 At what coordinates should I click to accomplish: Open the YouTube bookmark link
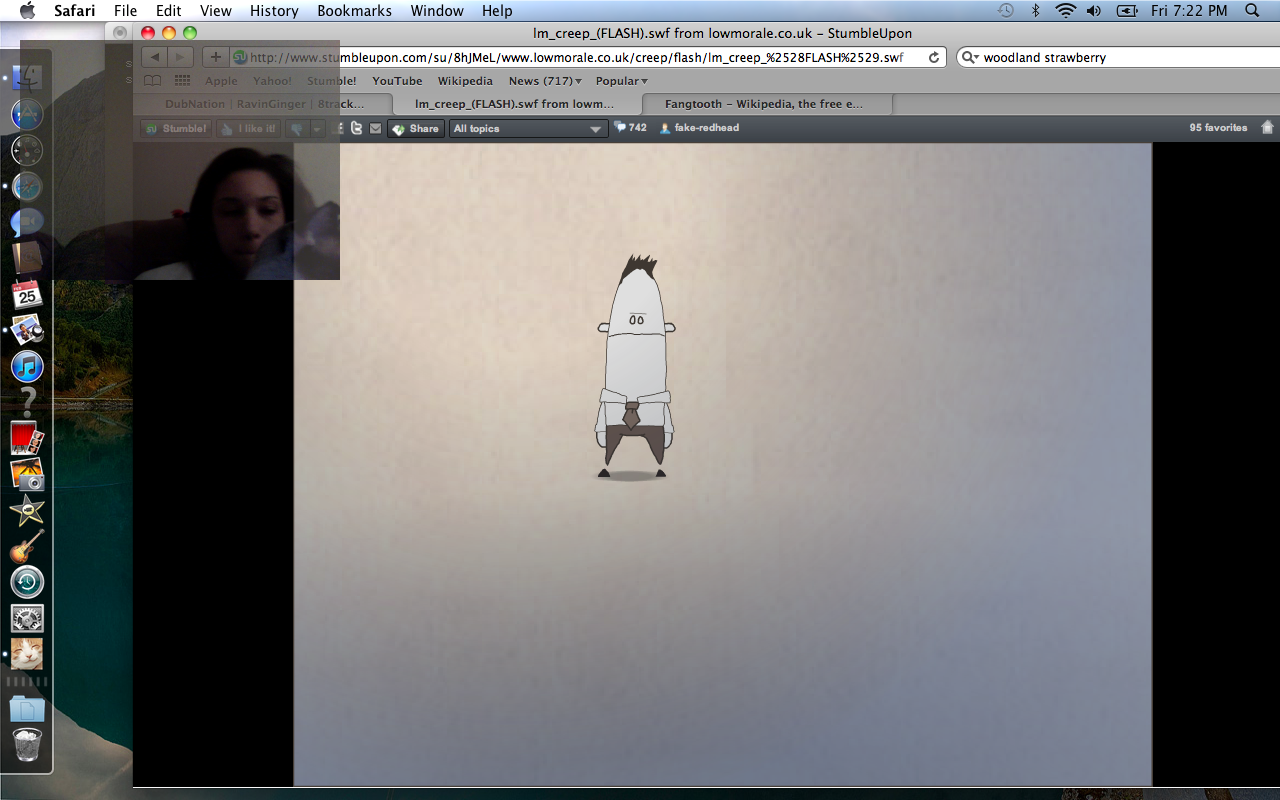click(397, 81)
